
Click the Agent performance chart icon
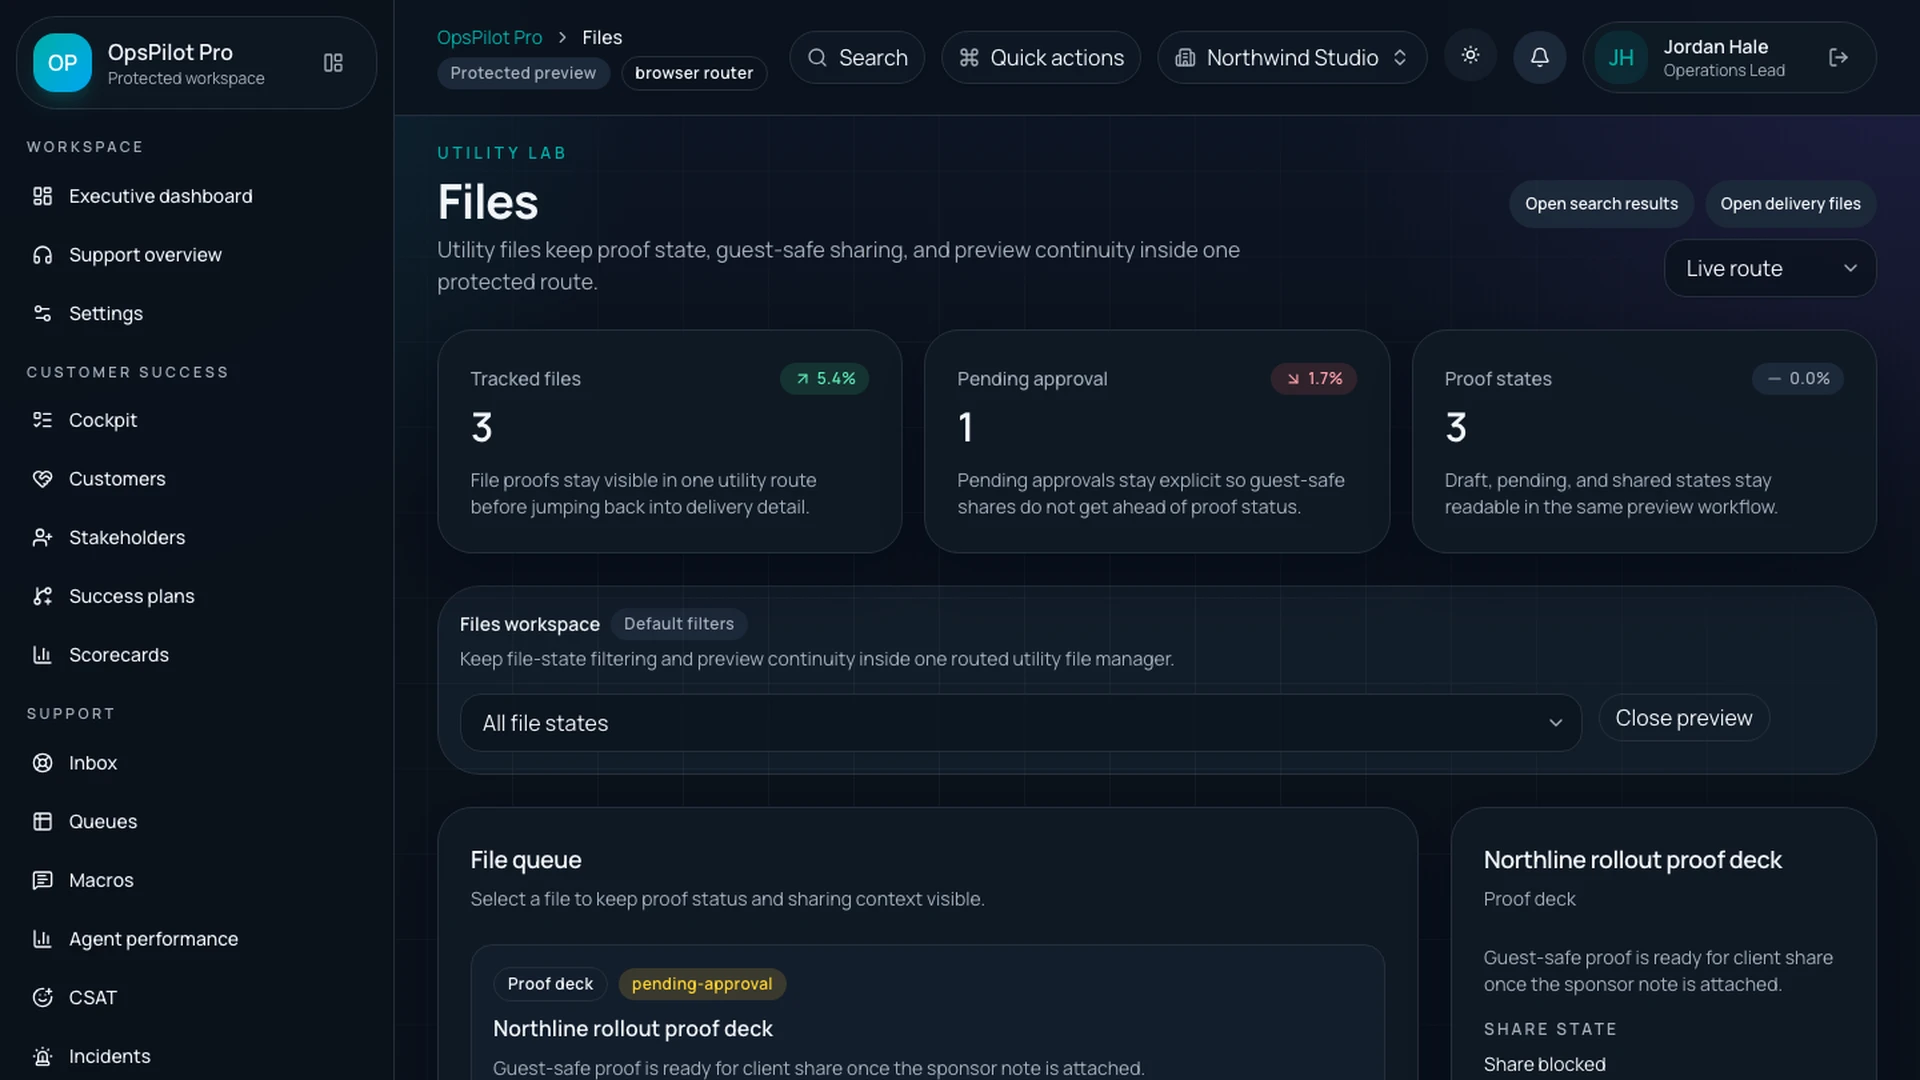(x=42, y=939)
